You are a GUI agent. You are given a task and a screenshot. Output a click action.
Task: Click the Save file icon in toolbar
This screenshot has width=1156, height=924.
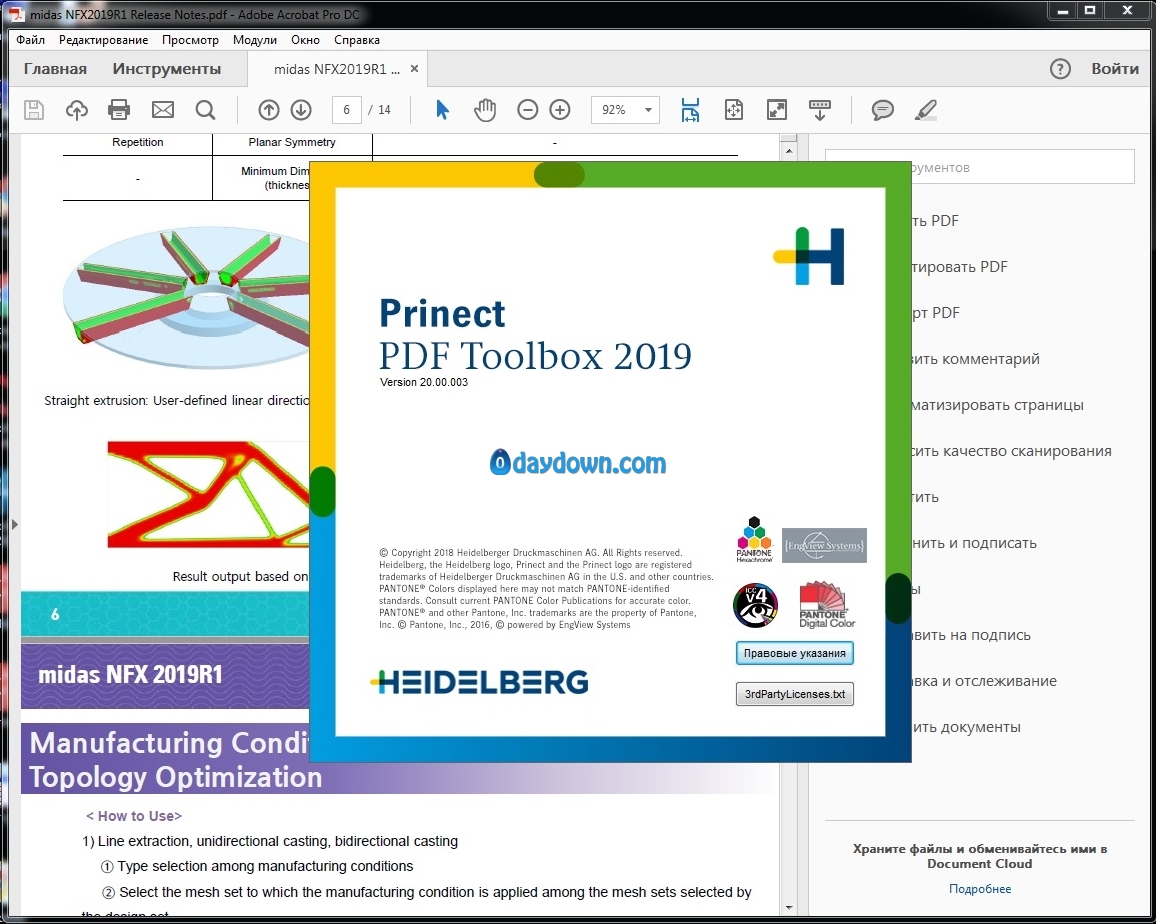pyautogui.click(x=34, y=110)
